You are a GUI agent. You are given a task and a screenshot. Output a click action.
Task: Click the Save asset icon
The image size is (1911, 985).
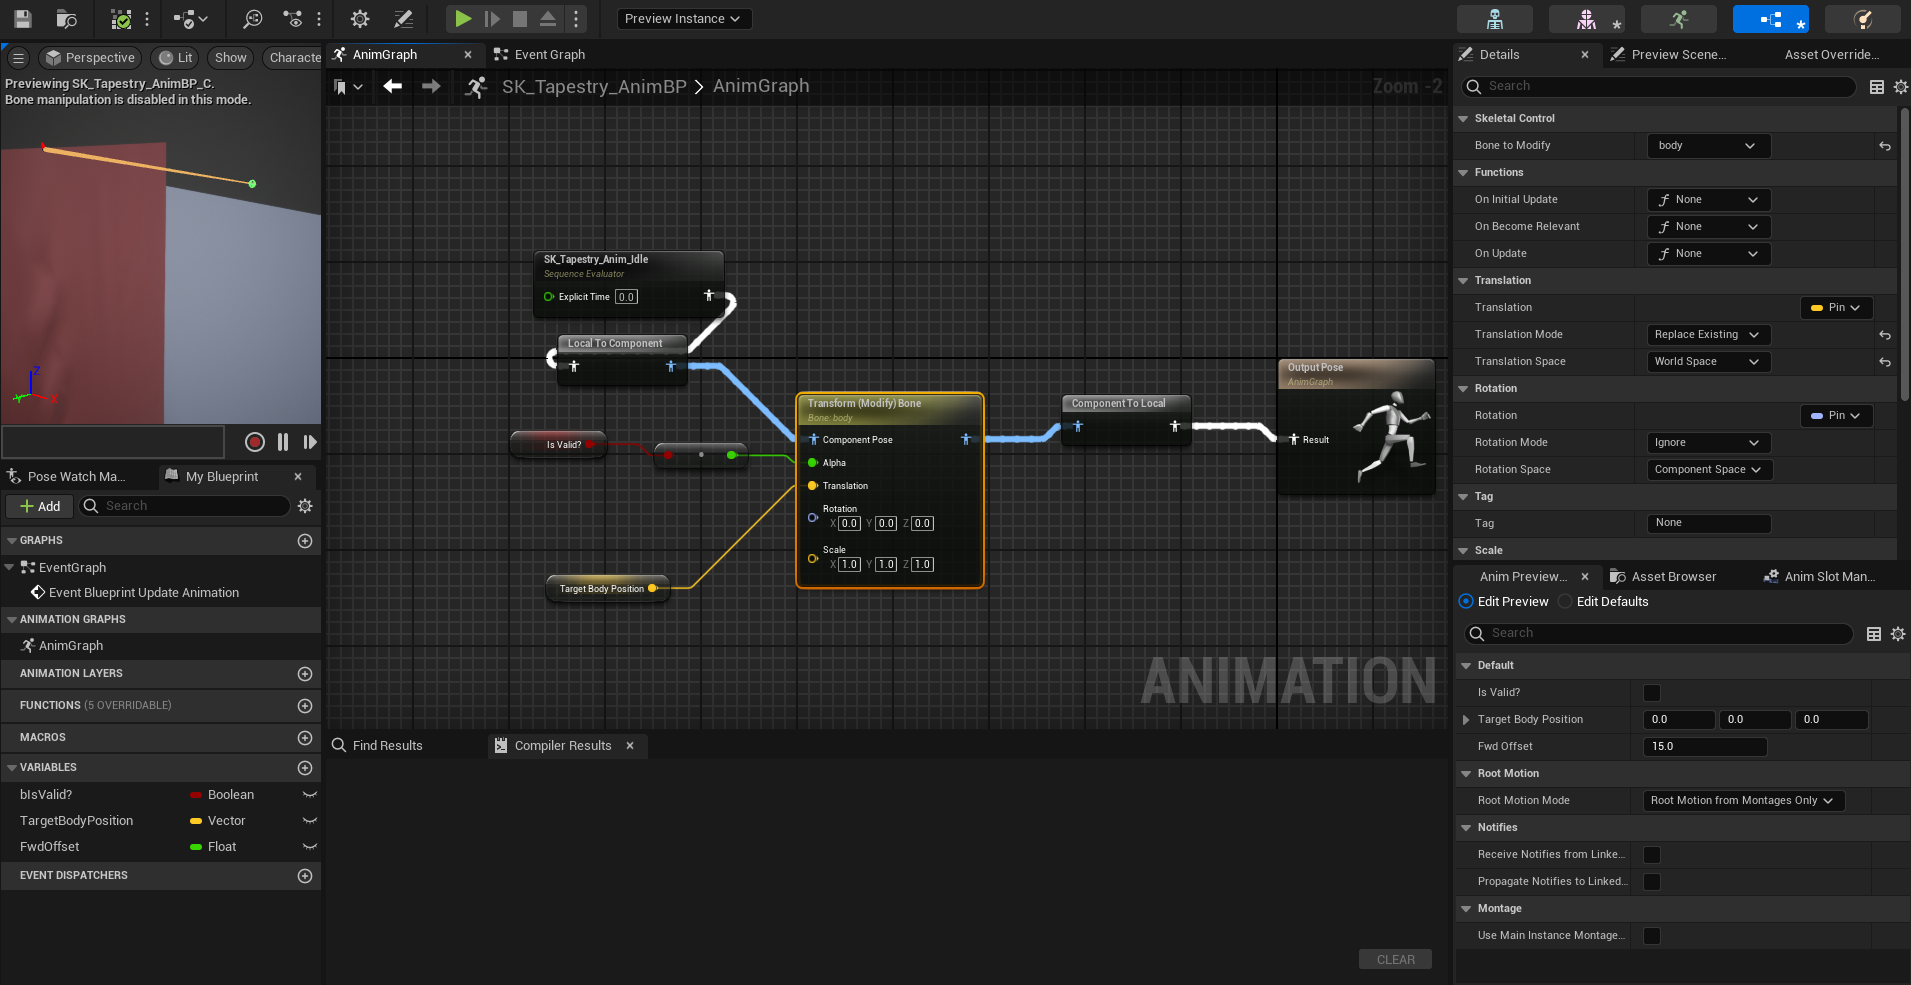[22, 18]
